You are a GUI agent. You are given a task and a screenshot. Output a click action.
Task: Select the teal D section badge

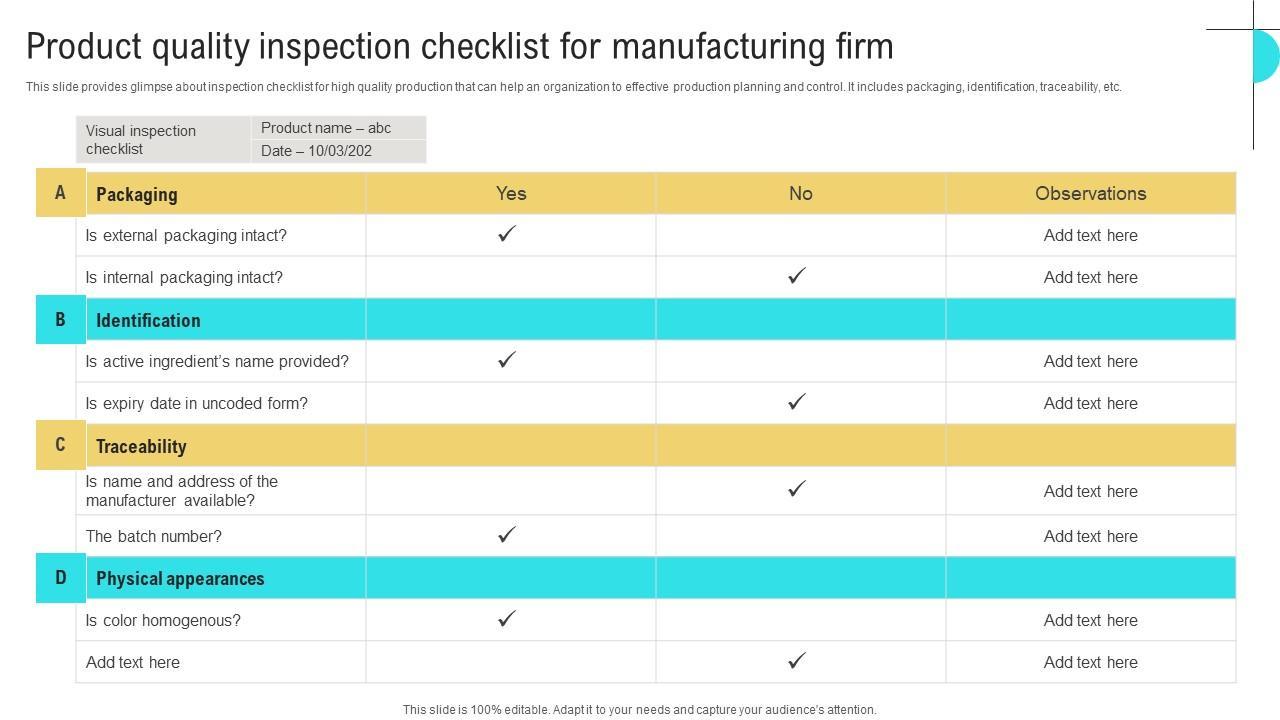60,578
